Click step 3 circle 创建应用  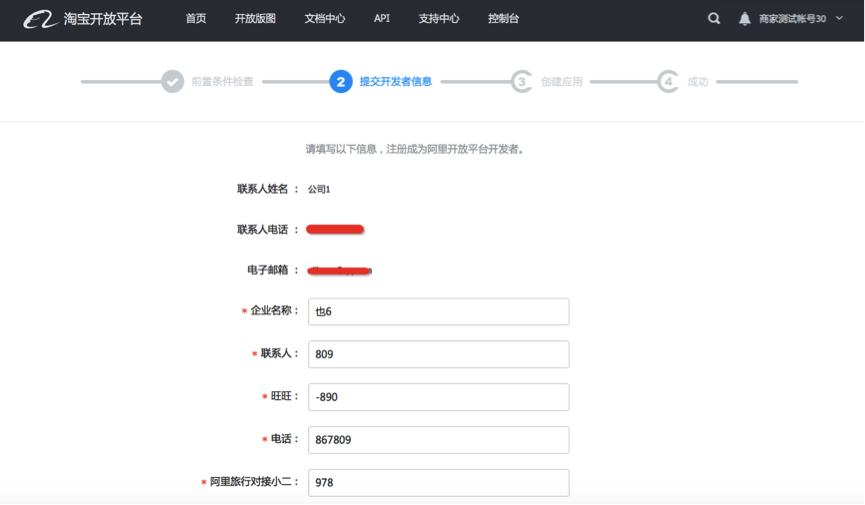tap(521, 82)
